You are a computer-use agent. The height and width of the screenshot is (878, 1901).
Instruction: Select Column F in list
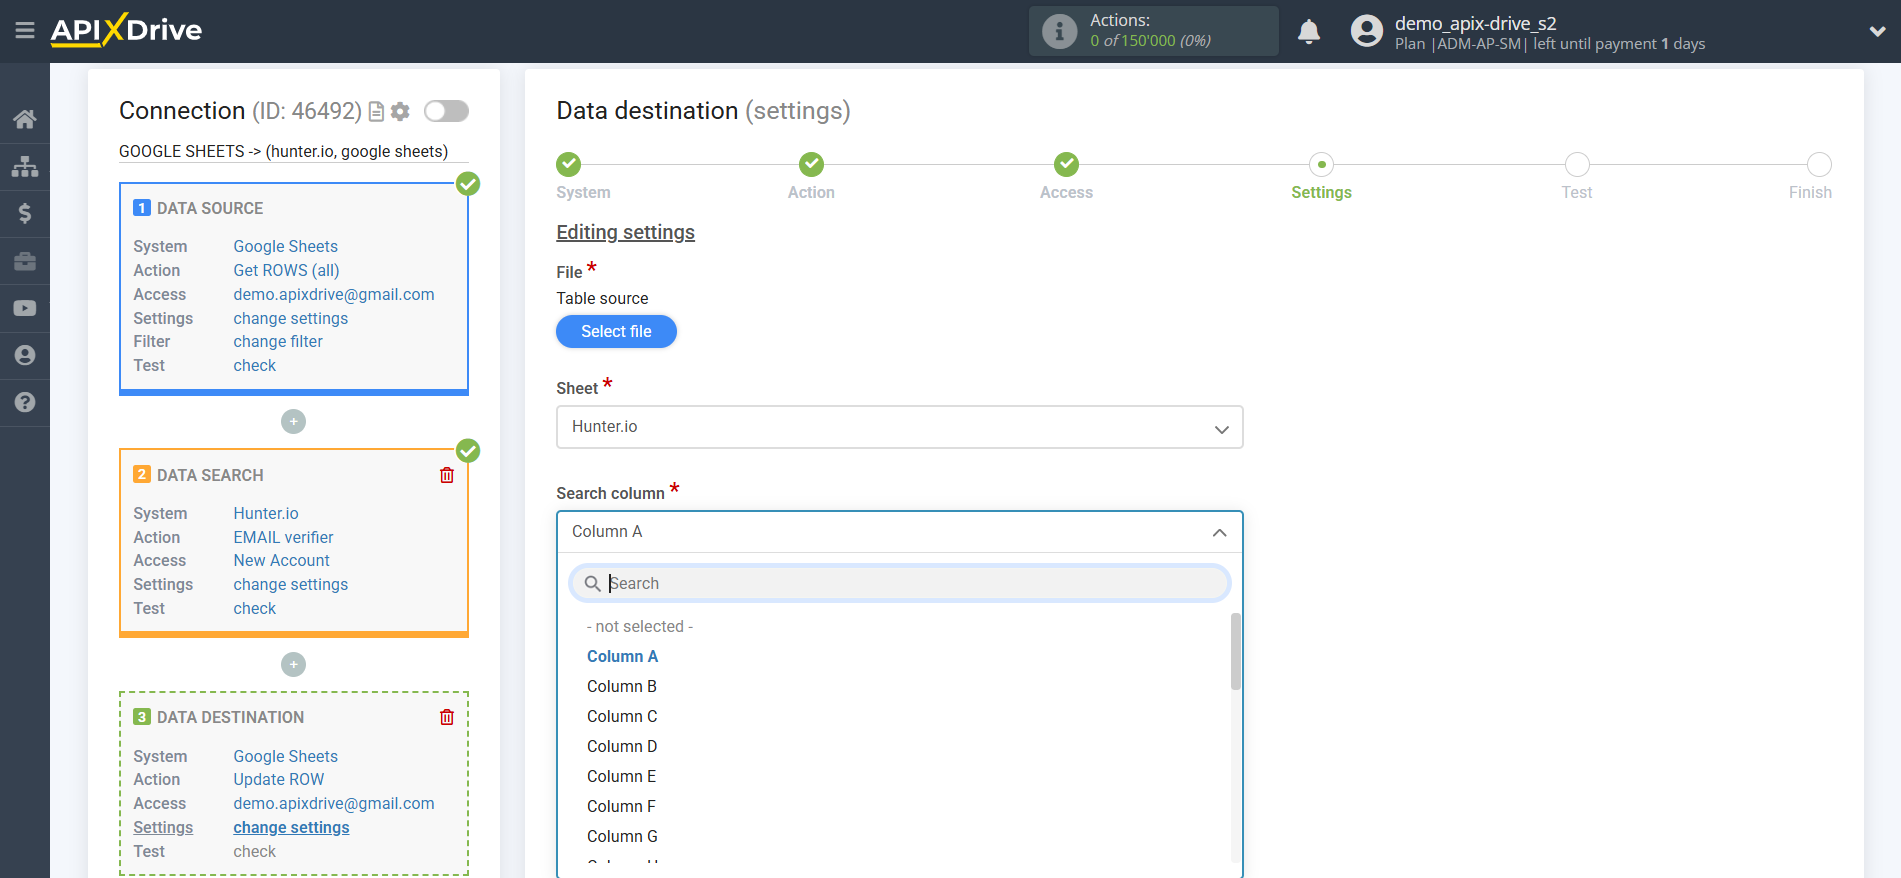[x=621, y=806]
